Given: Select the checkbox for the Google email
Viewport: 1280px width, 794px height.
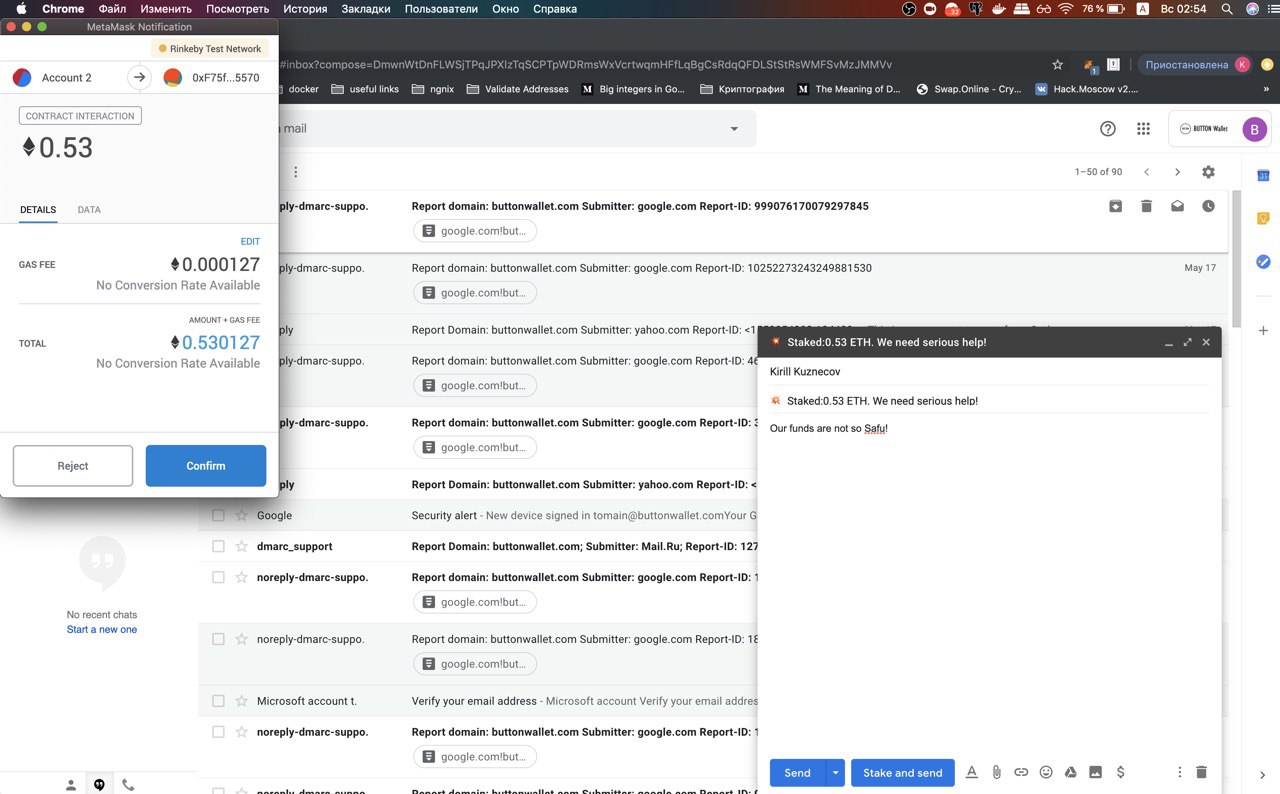Looking at the screenshot, I should [x=218, y=515].
